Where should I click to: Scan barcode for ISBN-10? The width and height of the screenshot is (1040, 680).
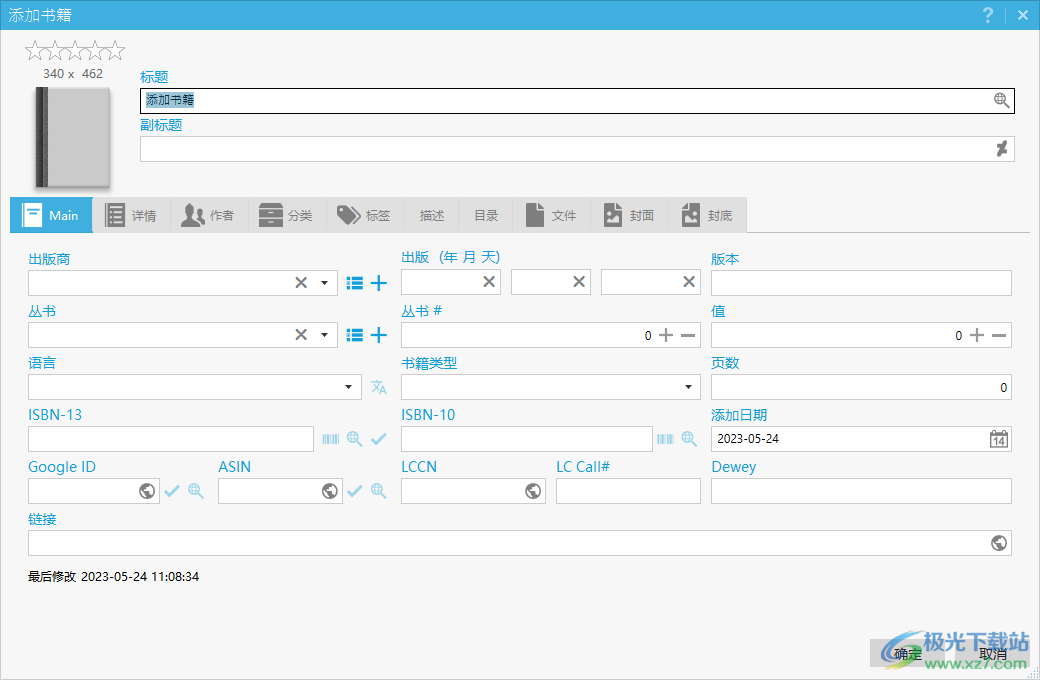coord(665,439)
